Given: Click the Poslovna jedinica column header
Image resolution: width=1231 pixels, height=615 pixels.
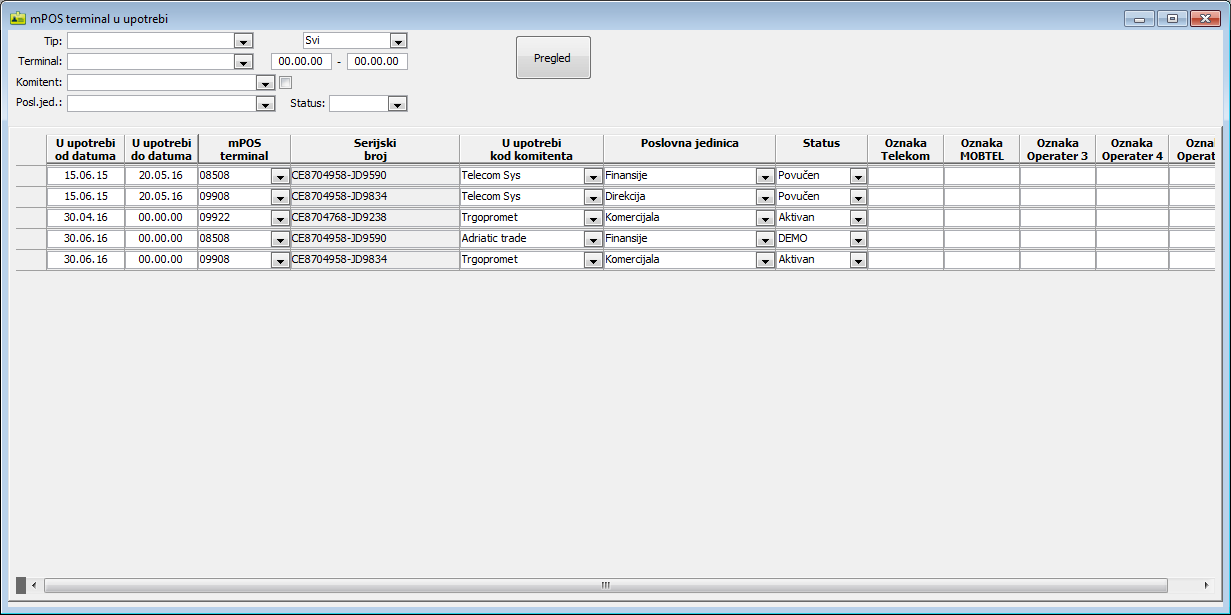Looking at the screenshot, I should [x=689, y=144].
